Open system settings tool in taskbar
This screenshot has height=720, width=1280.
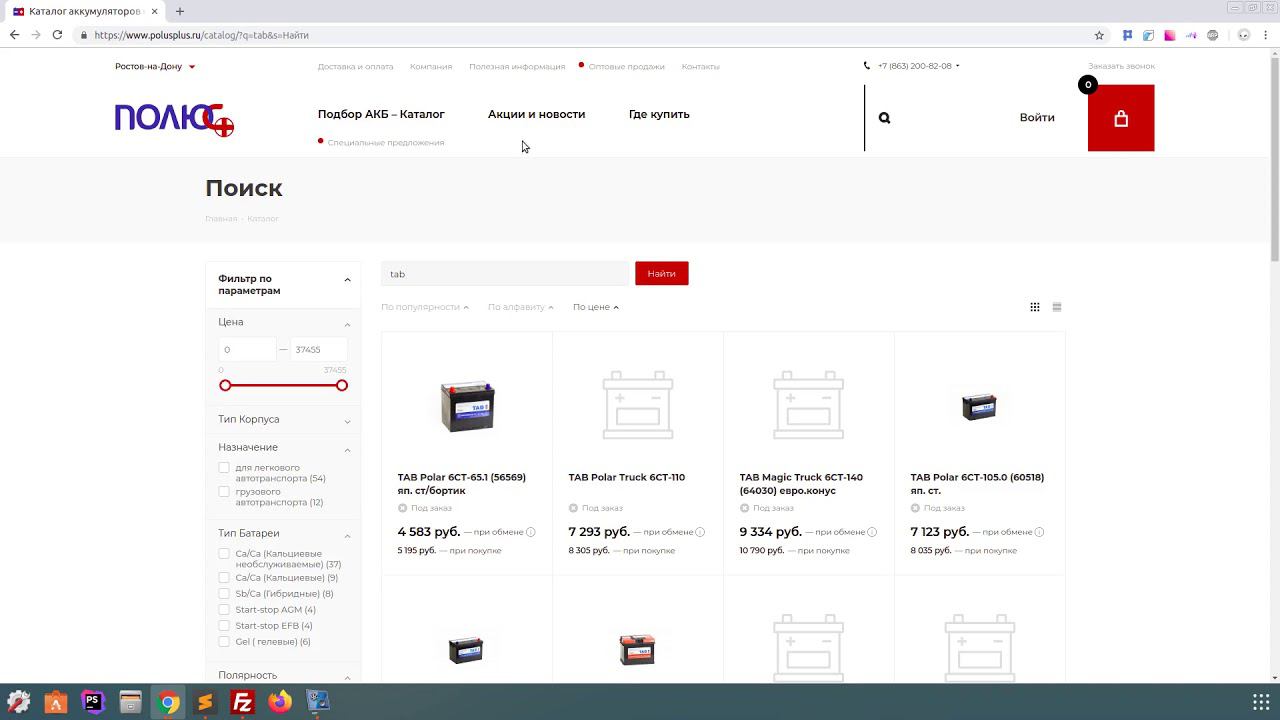[18, 702]
